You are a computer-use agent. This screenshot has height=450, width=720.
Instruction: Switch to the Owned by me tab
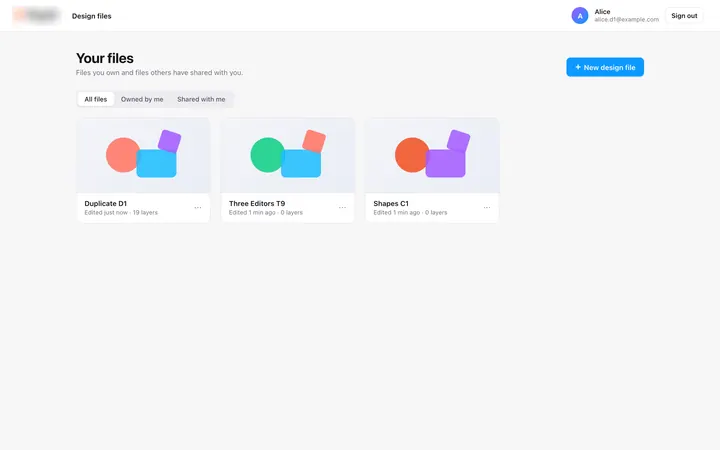(x=142, y=99)
